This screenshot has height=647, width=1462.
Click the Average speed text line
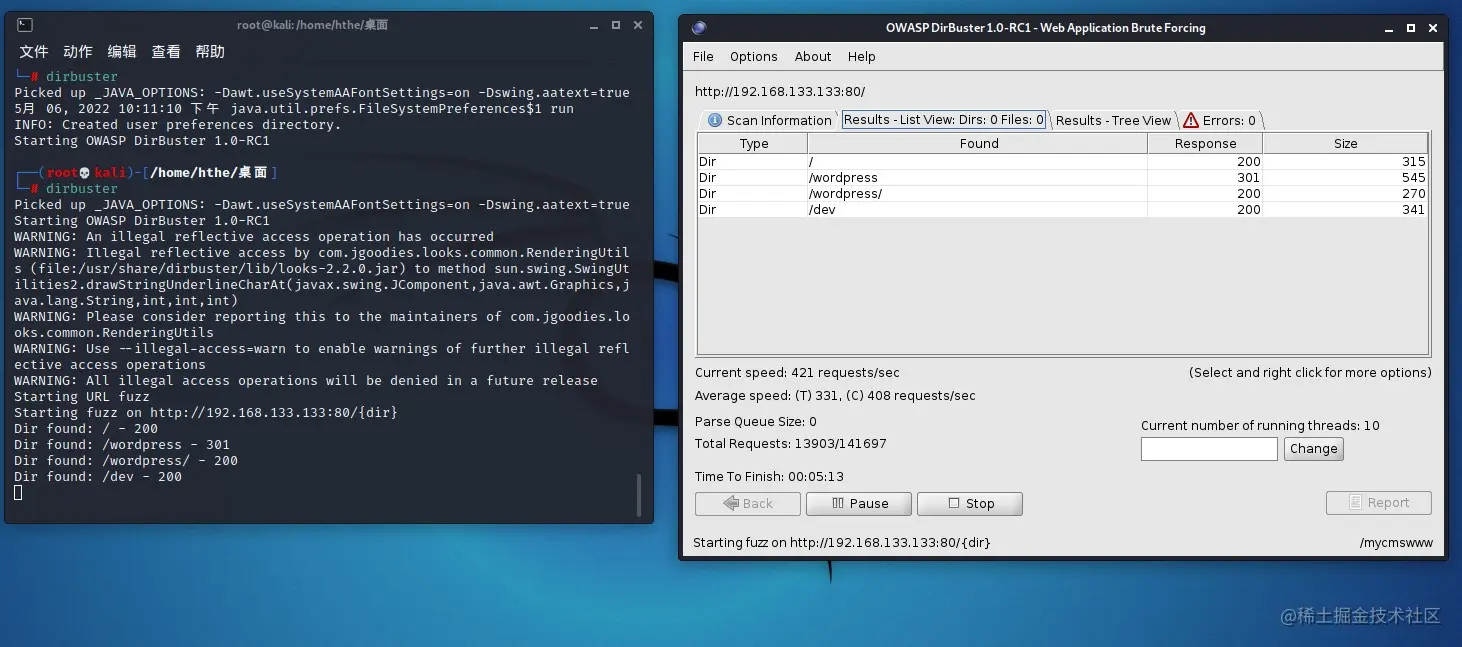click(835, 395)
